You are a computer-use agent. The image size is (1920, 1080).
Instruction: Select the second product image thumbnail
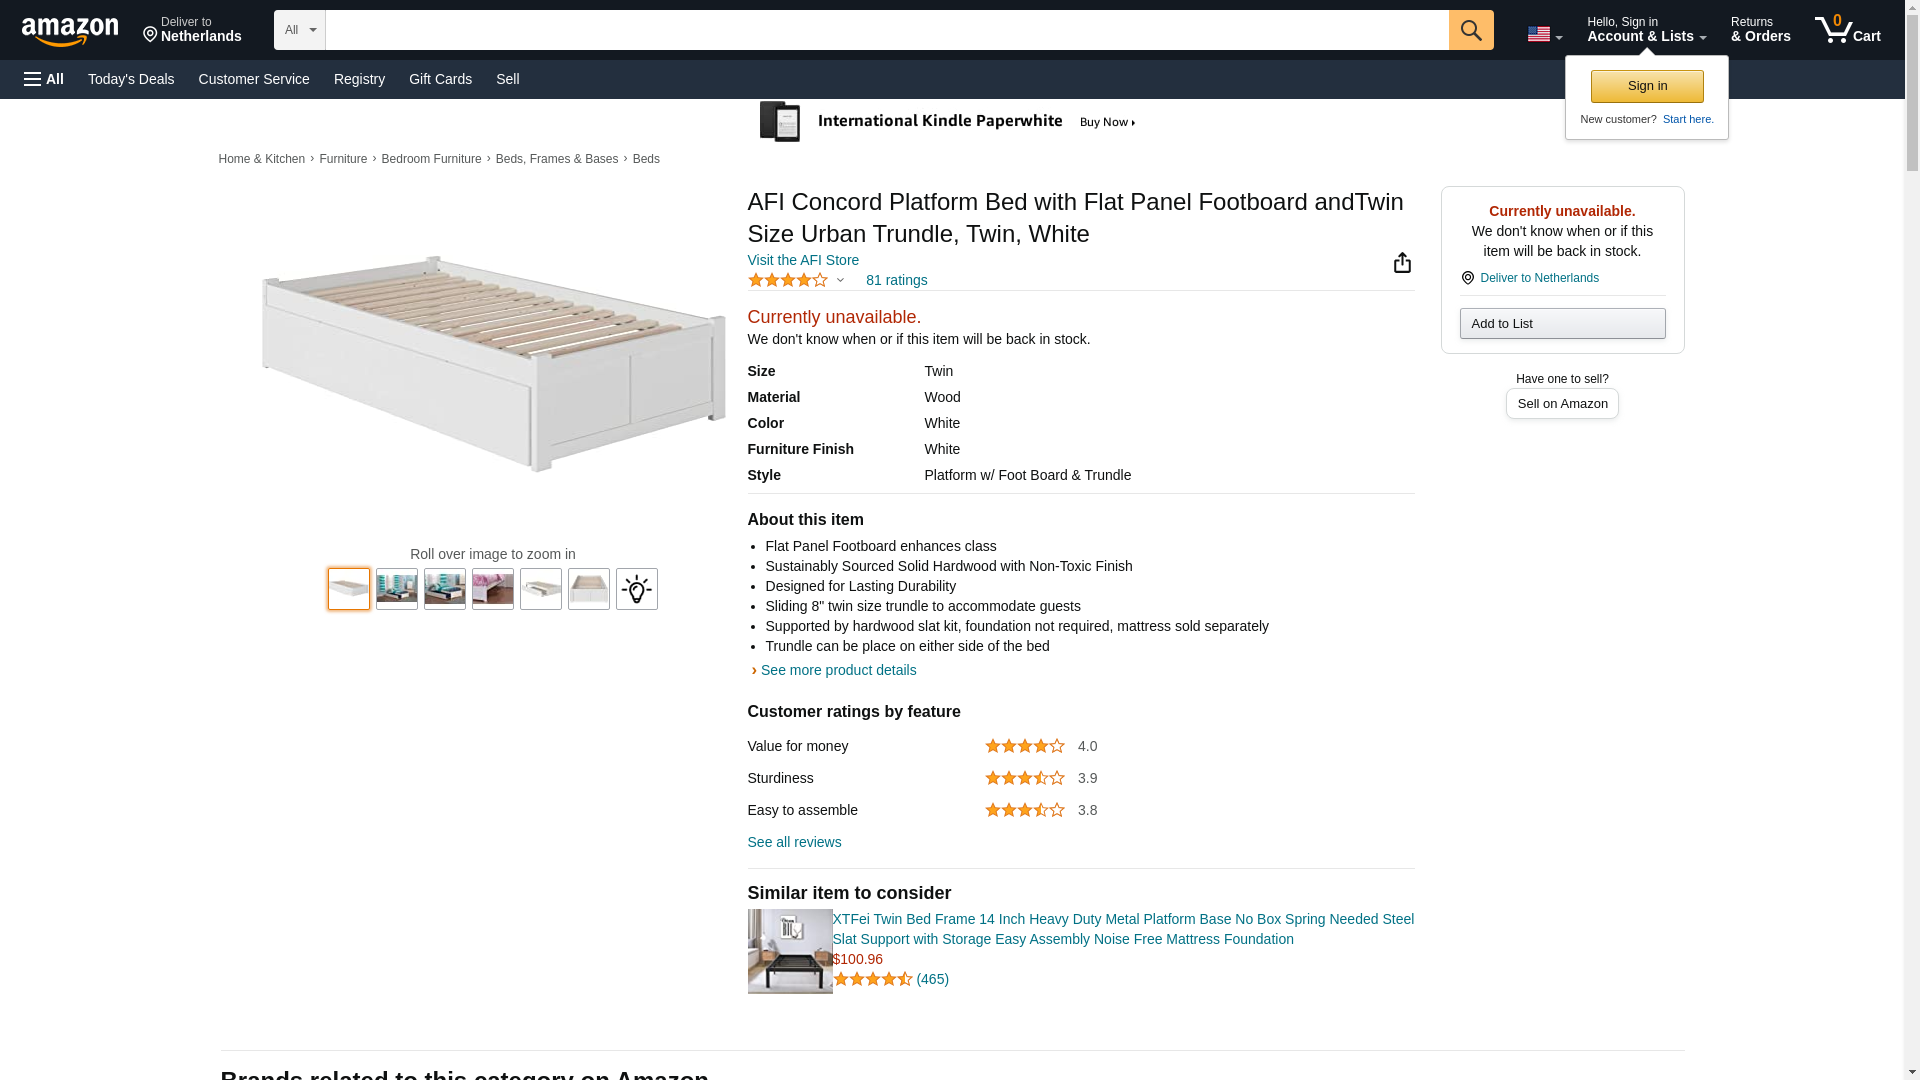point(396,589)
